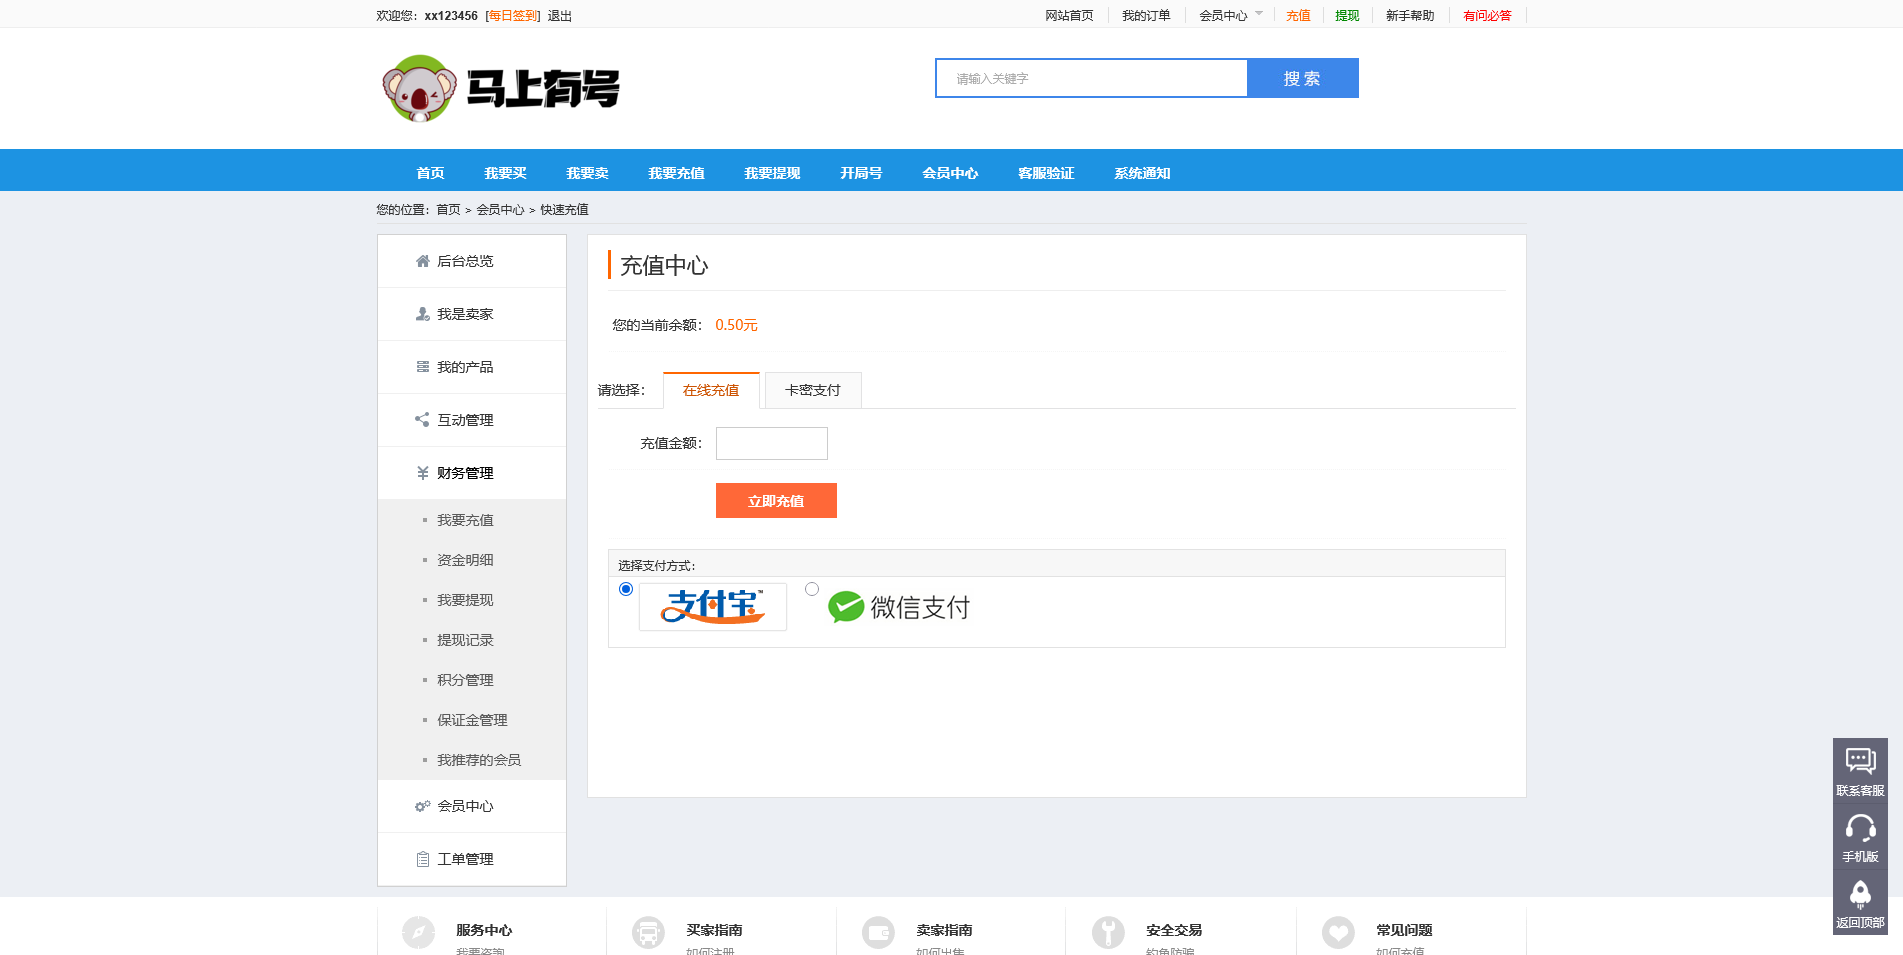1903x955 pixels.
Task: Expand the 我是卖家 sidebar section
Action: pyautogui.click(x=472, y=314)
